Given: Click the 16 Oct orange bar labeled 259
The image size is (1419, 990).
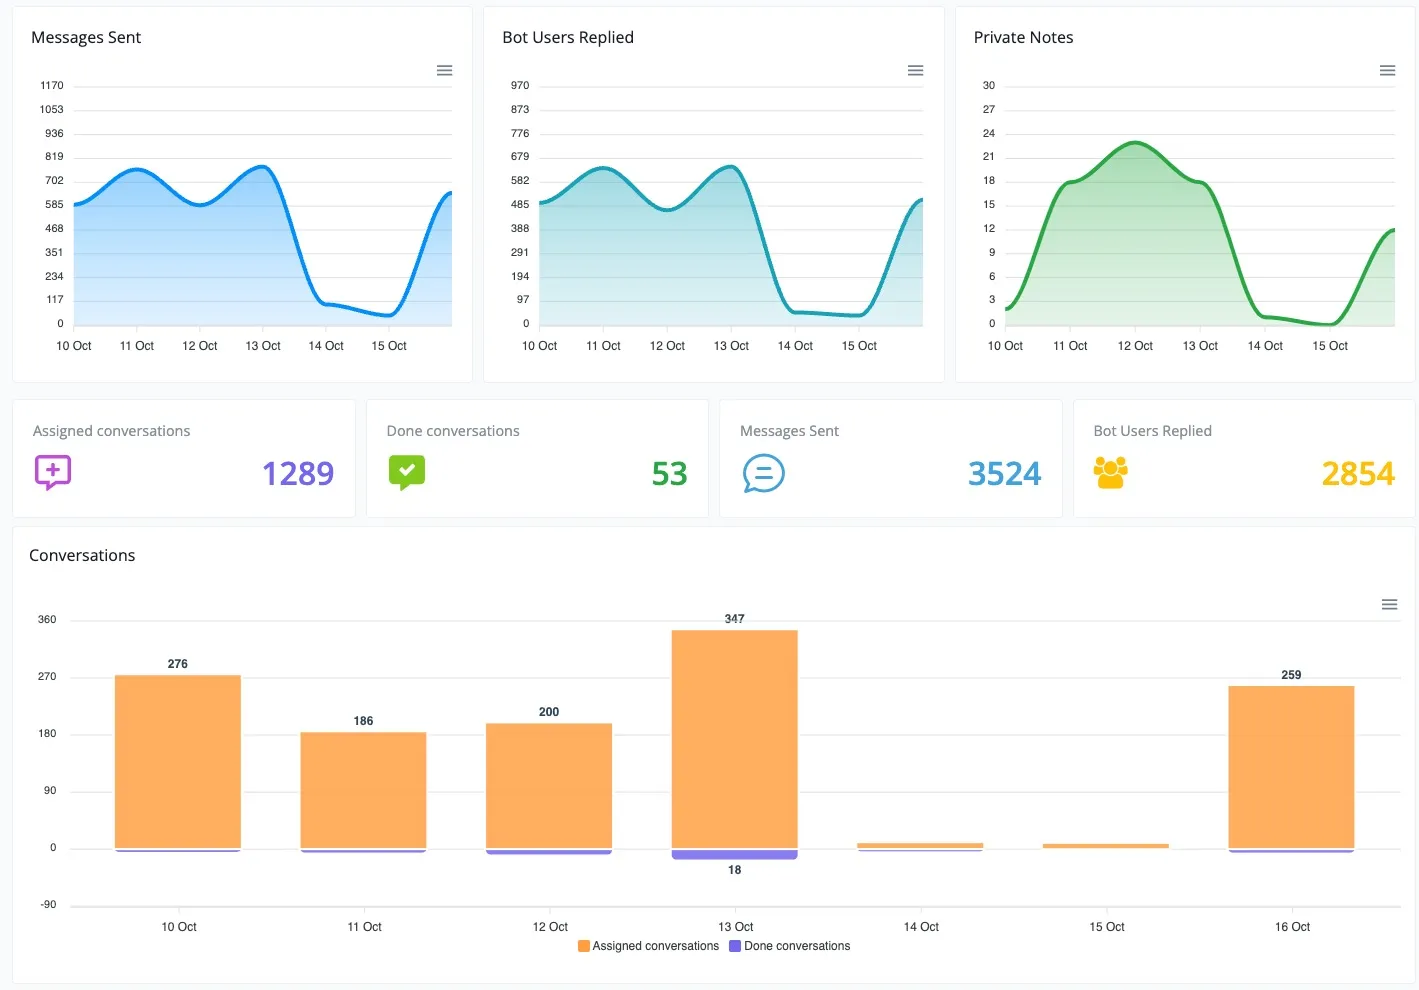Looking at the screenshot, I should [x=1291, y=767].
